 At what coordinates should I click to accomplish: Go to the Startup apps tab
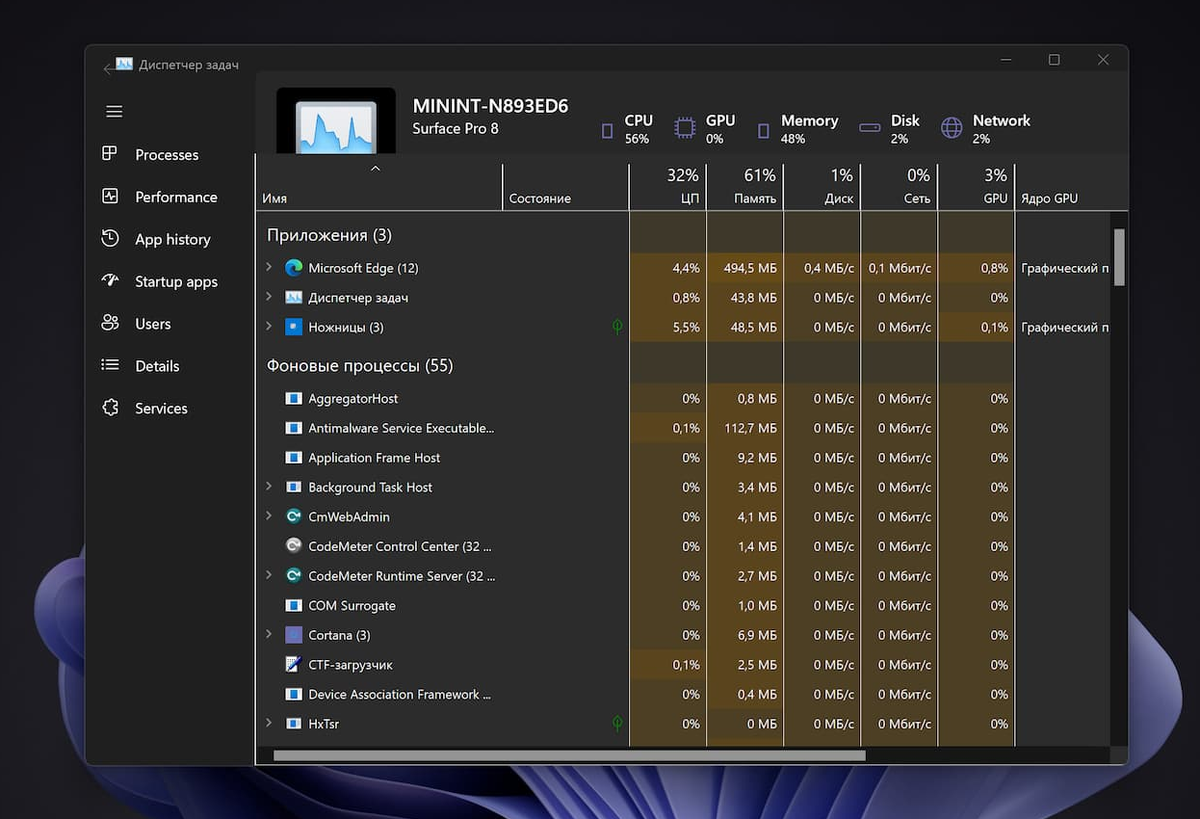(176, 282)
